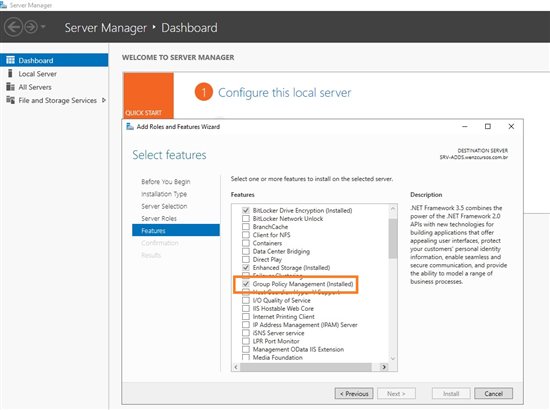
Task: Toggle Group Policy Management checkbox
Action: (246, 284)
